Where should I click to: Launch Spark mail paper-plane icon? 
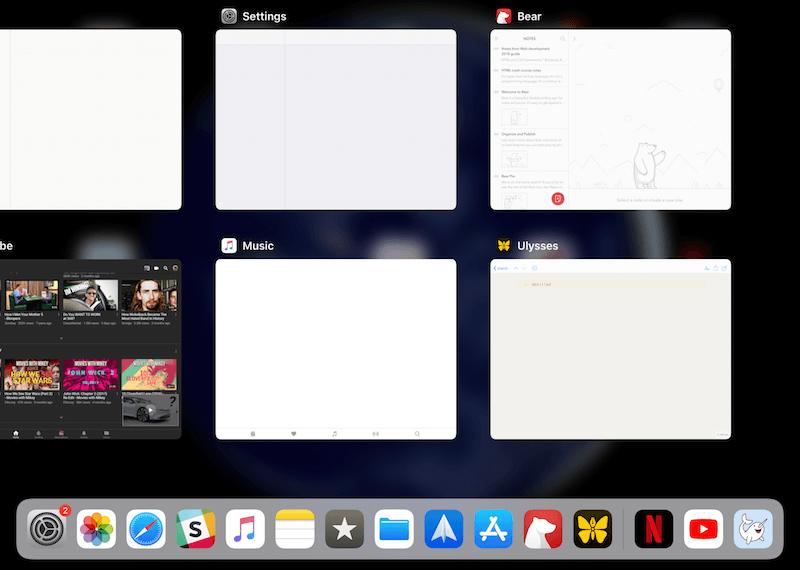(444, 529)
